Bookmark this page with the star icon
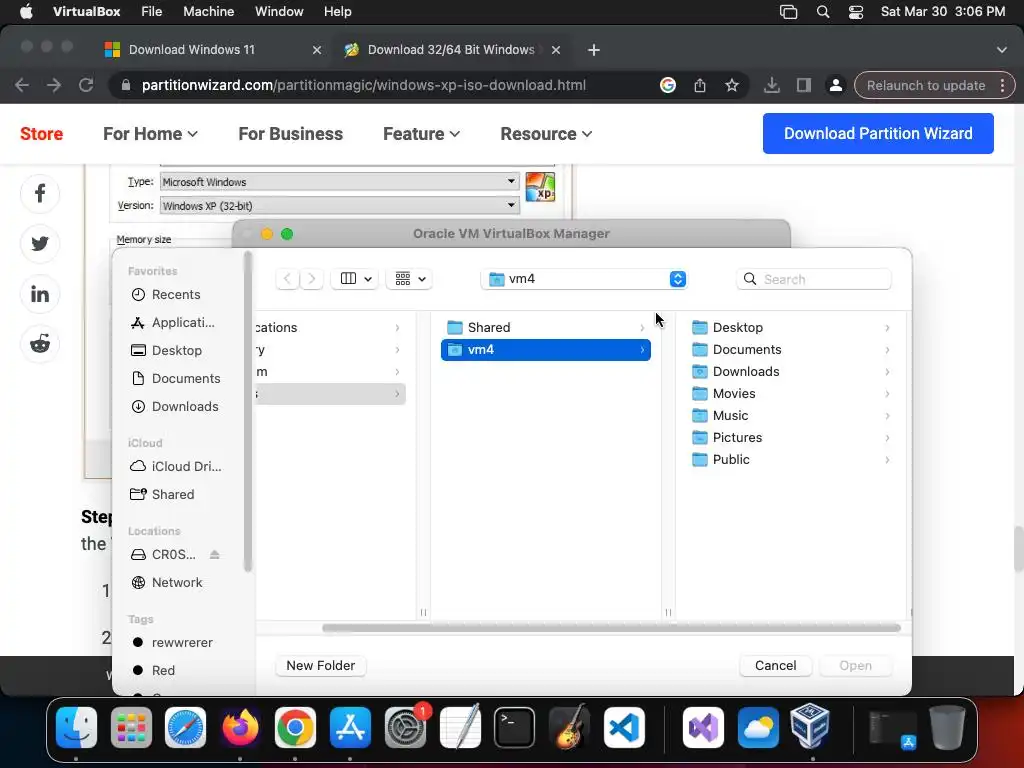1024x768 pixels. [x=732, y=86]
